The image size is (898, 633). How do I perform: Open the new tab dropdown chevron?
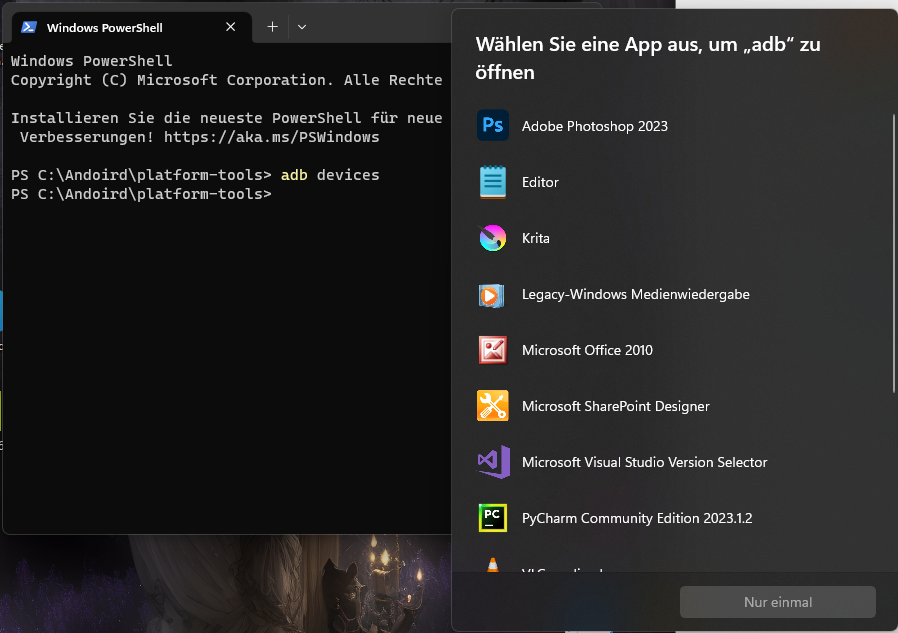302,27
